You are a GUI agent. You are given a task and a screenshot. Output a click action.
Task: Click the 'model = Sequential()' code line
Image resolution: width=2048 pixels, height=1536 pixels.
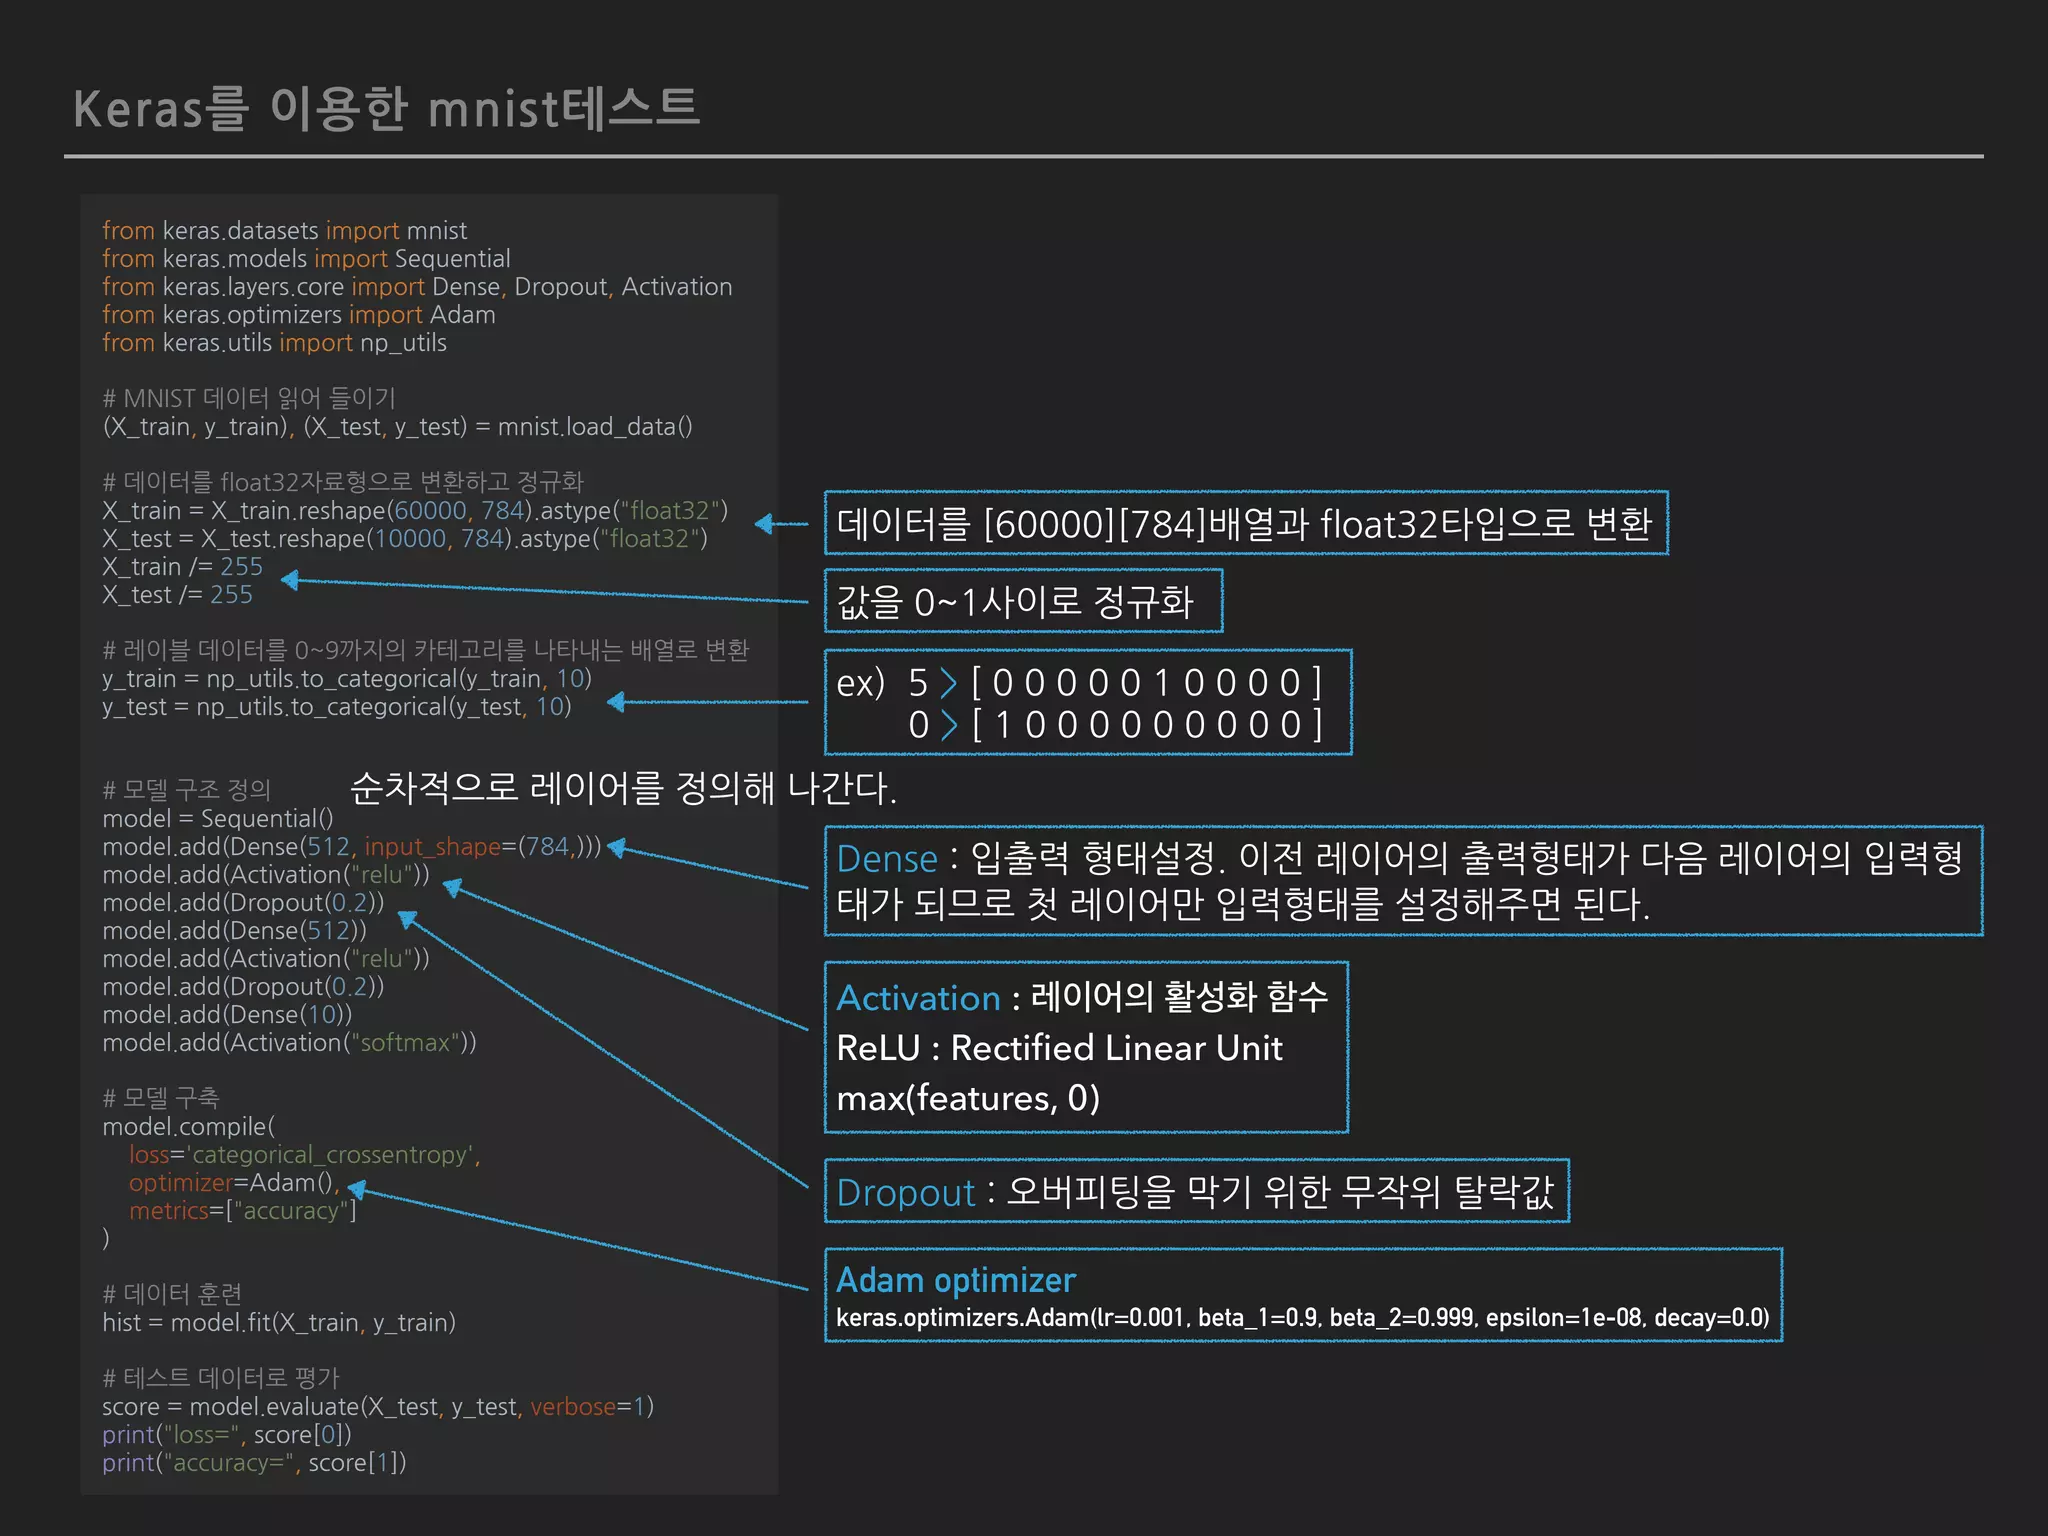pyautogui.click(x=217, y=819)
